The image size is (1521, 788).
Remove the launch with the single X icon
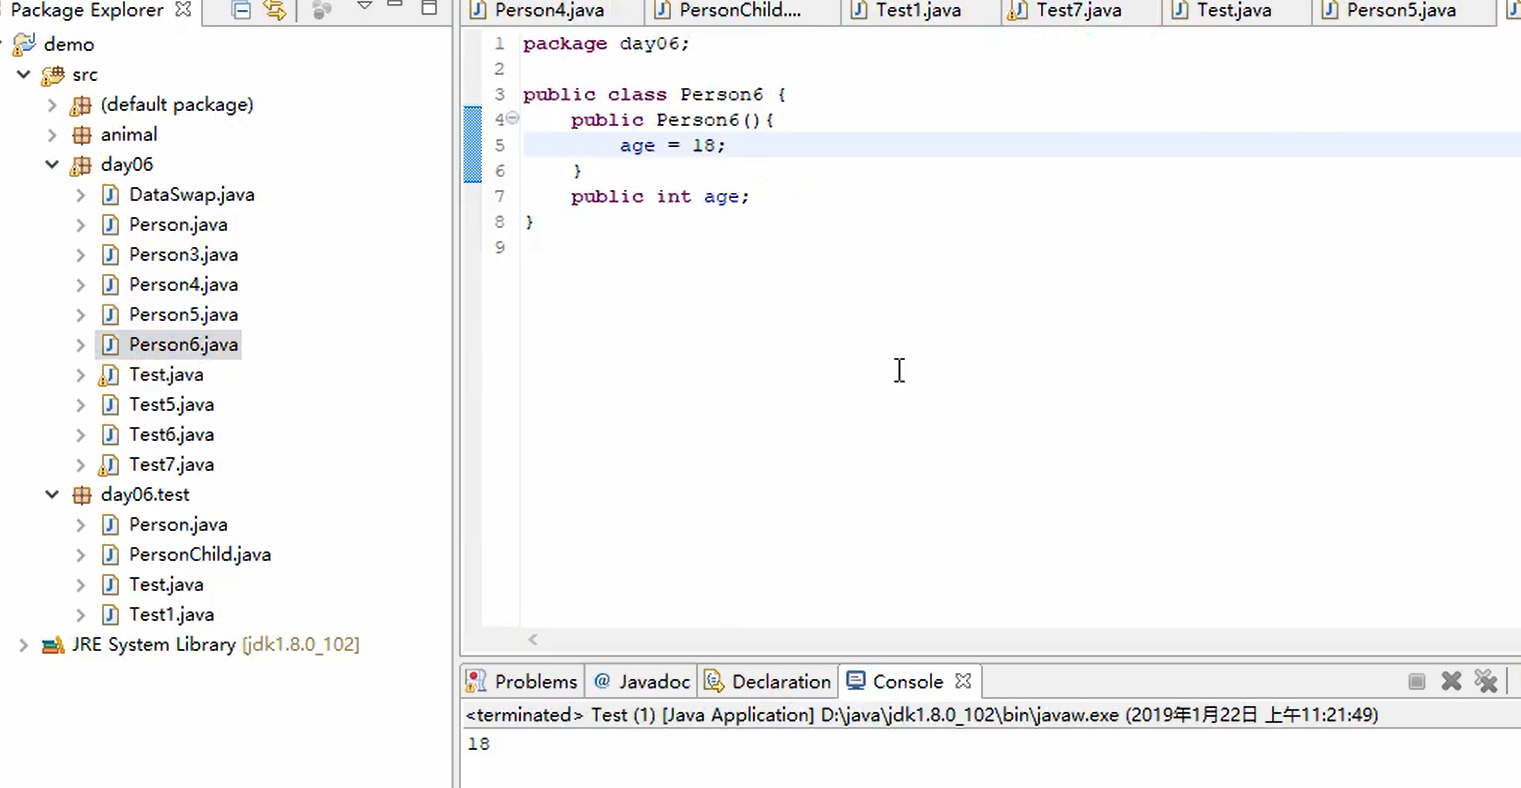pyautogui.click(x=1451, y=682)
